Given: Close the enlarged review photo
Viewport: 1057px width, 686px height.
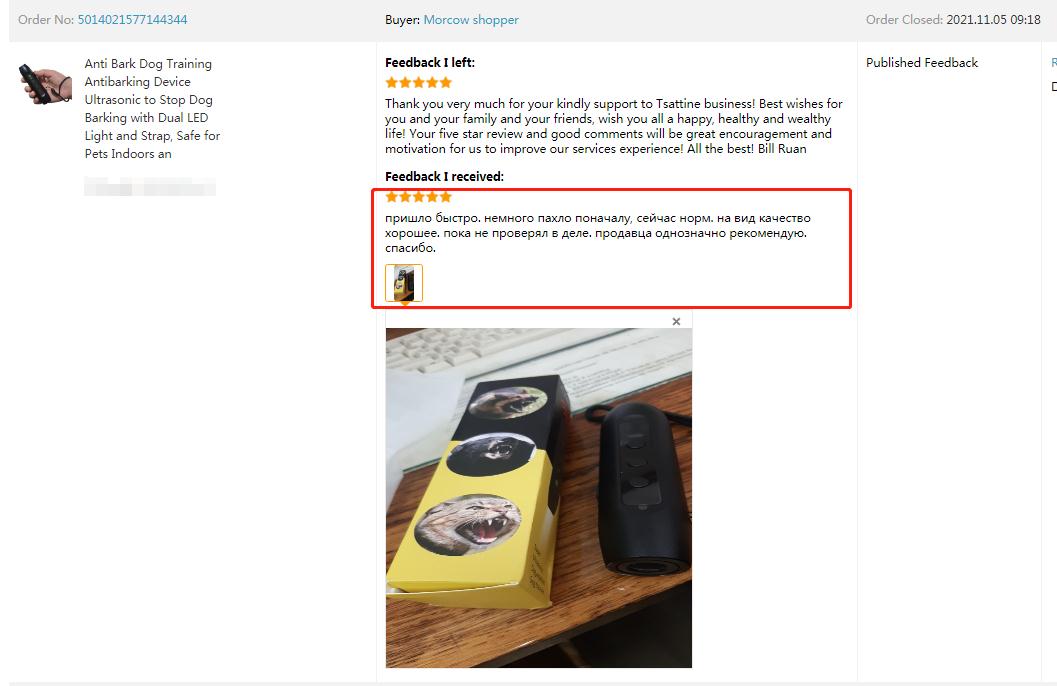Looking at the screenshot, I should click(676, 321).
